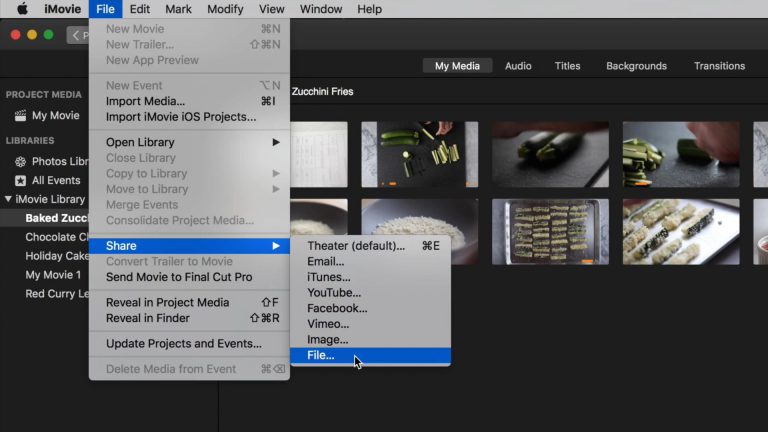Screen dimensions: 768x432
Task: Select the breaded zucchini close-up clip
Action: (681, 232)
